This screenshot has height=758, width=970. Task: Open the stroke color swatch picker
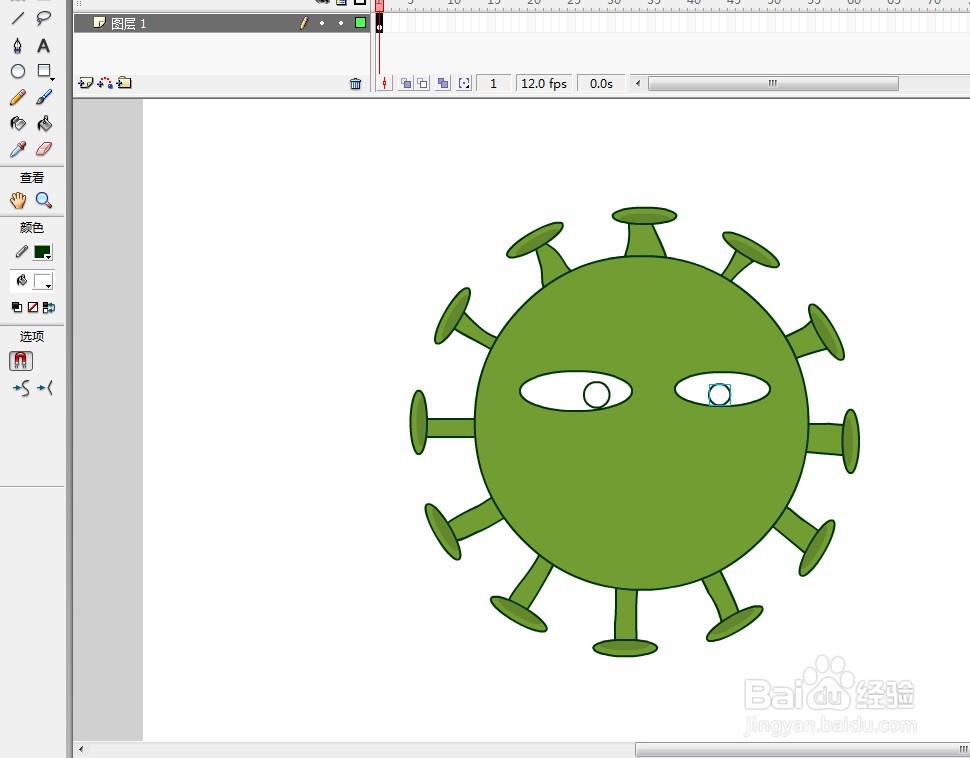tap(43, 252)
